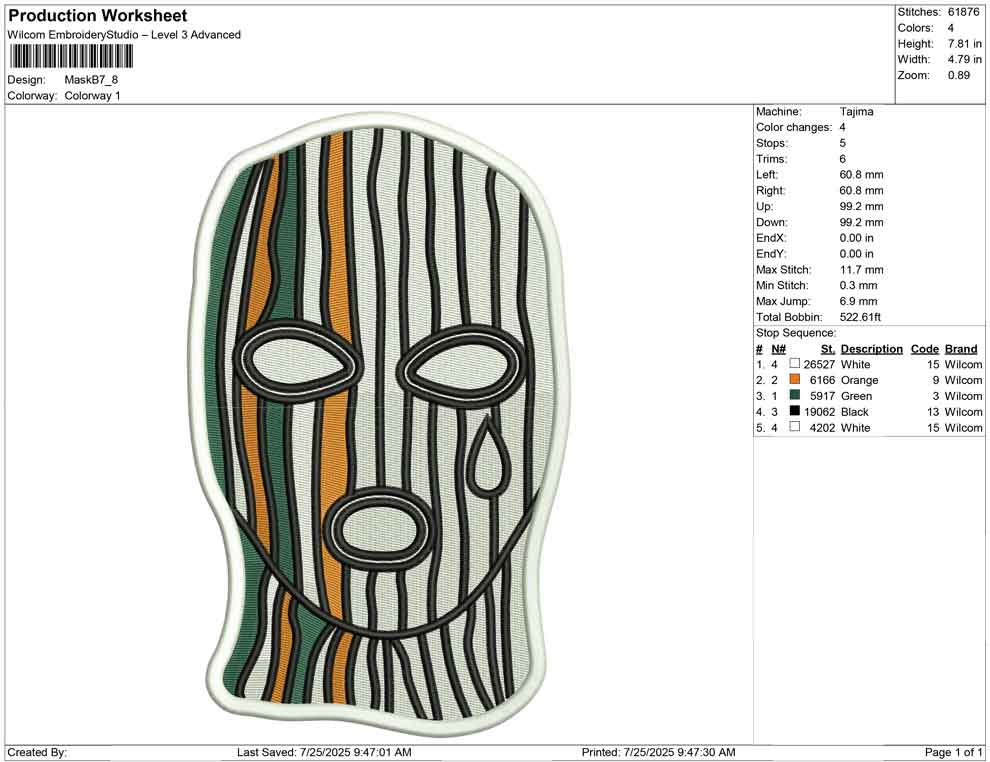The width and height of the screenshot is (990, 762).
Task: Click 'Wilcom EmbroideryStudio – Level 3 Advanced' text
Action: (124, 35)
